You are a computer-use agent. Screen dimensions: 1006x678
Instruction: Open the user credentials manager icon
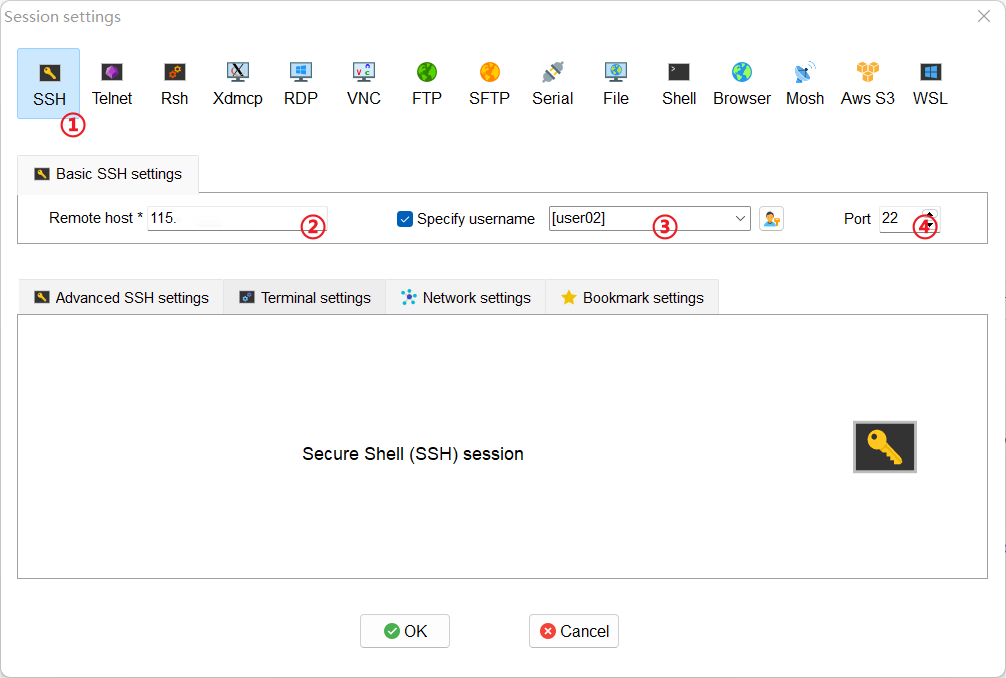coord(770,219)
